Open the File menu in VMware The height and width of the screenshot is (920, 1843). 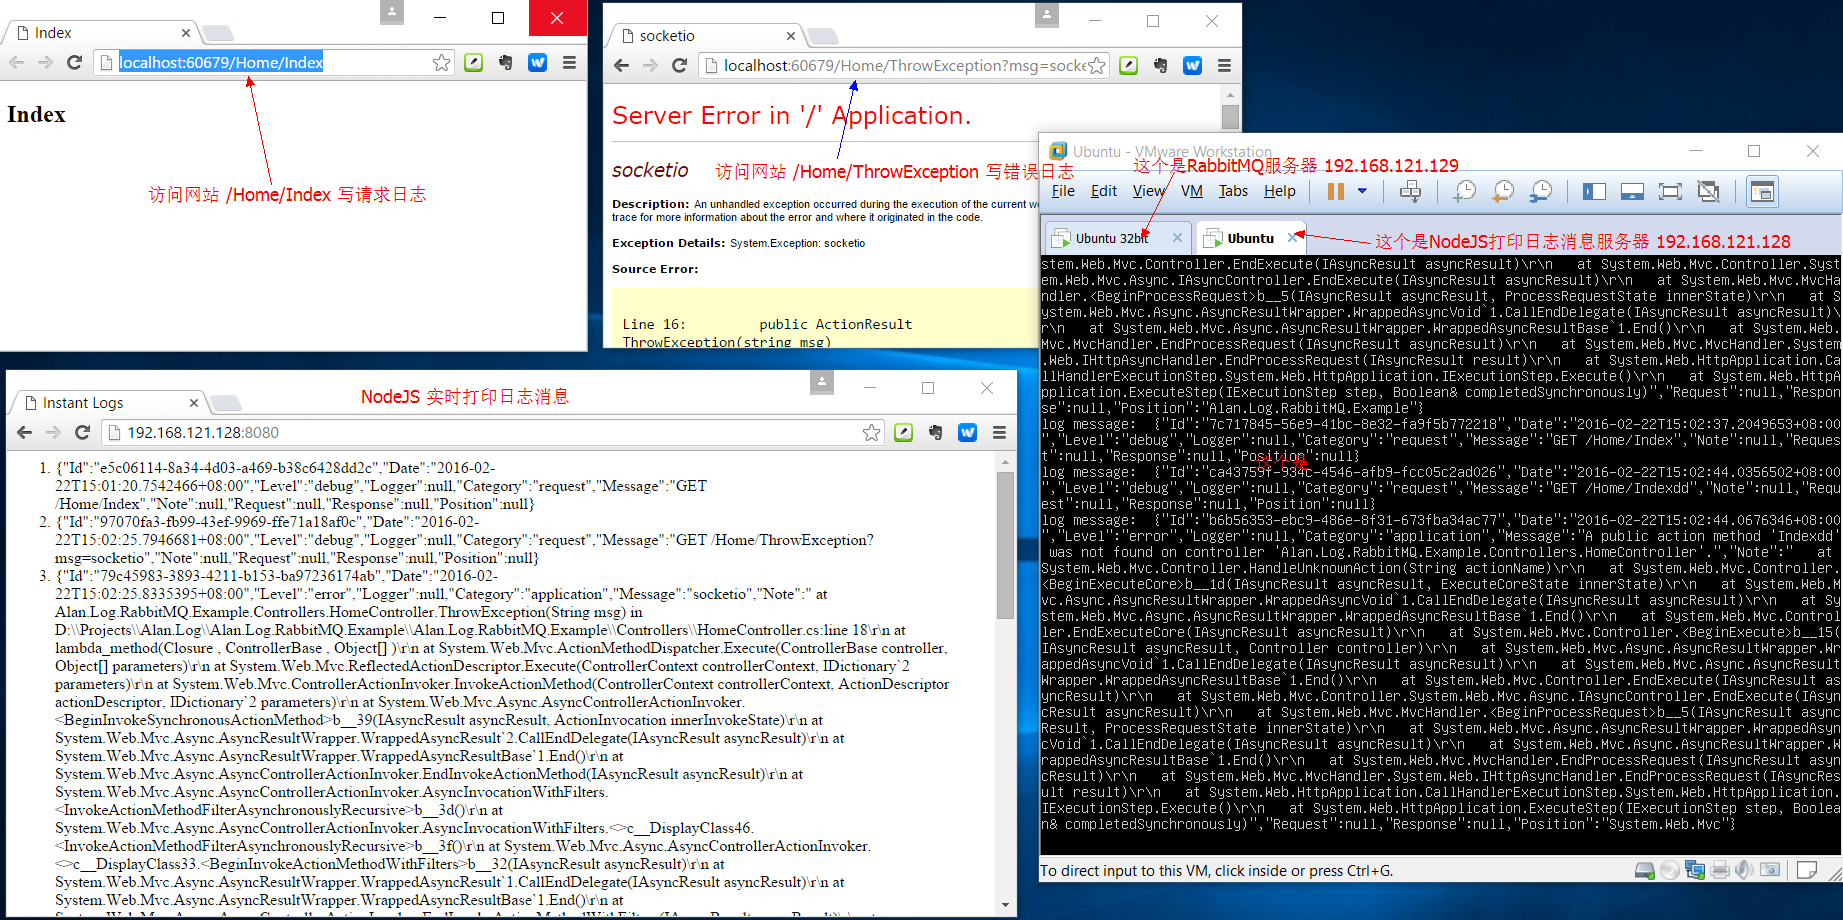[x=1063, y=191]
